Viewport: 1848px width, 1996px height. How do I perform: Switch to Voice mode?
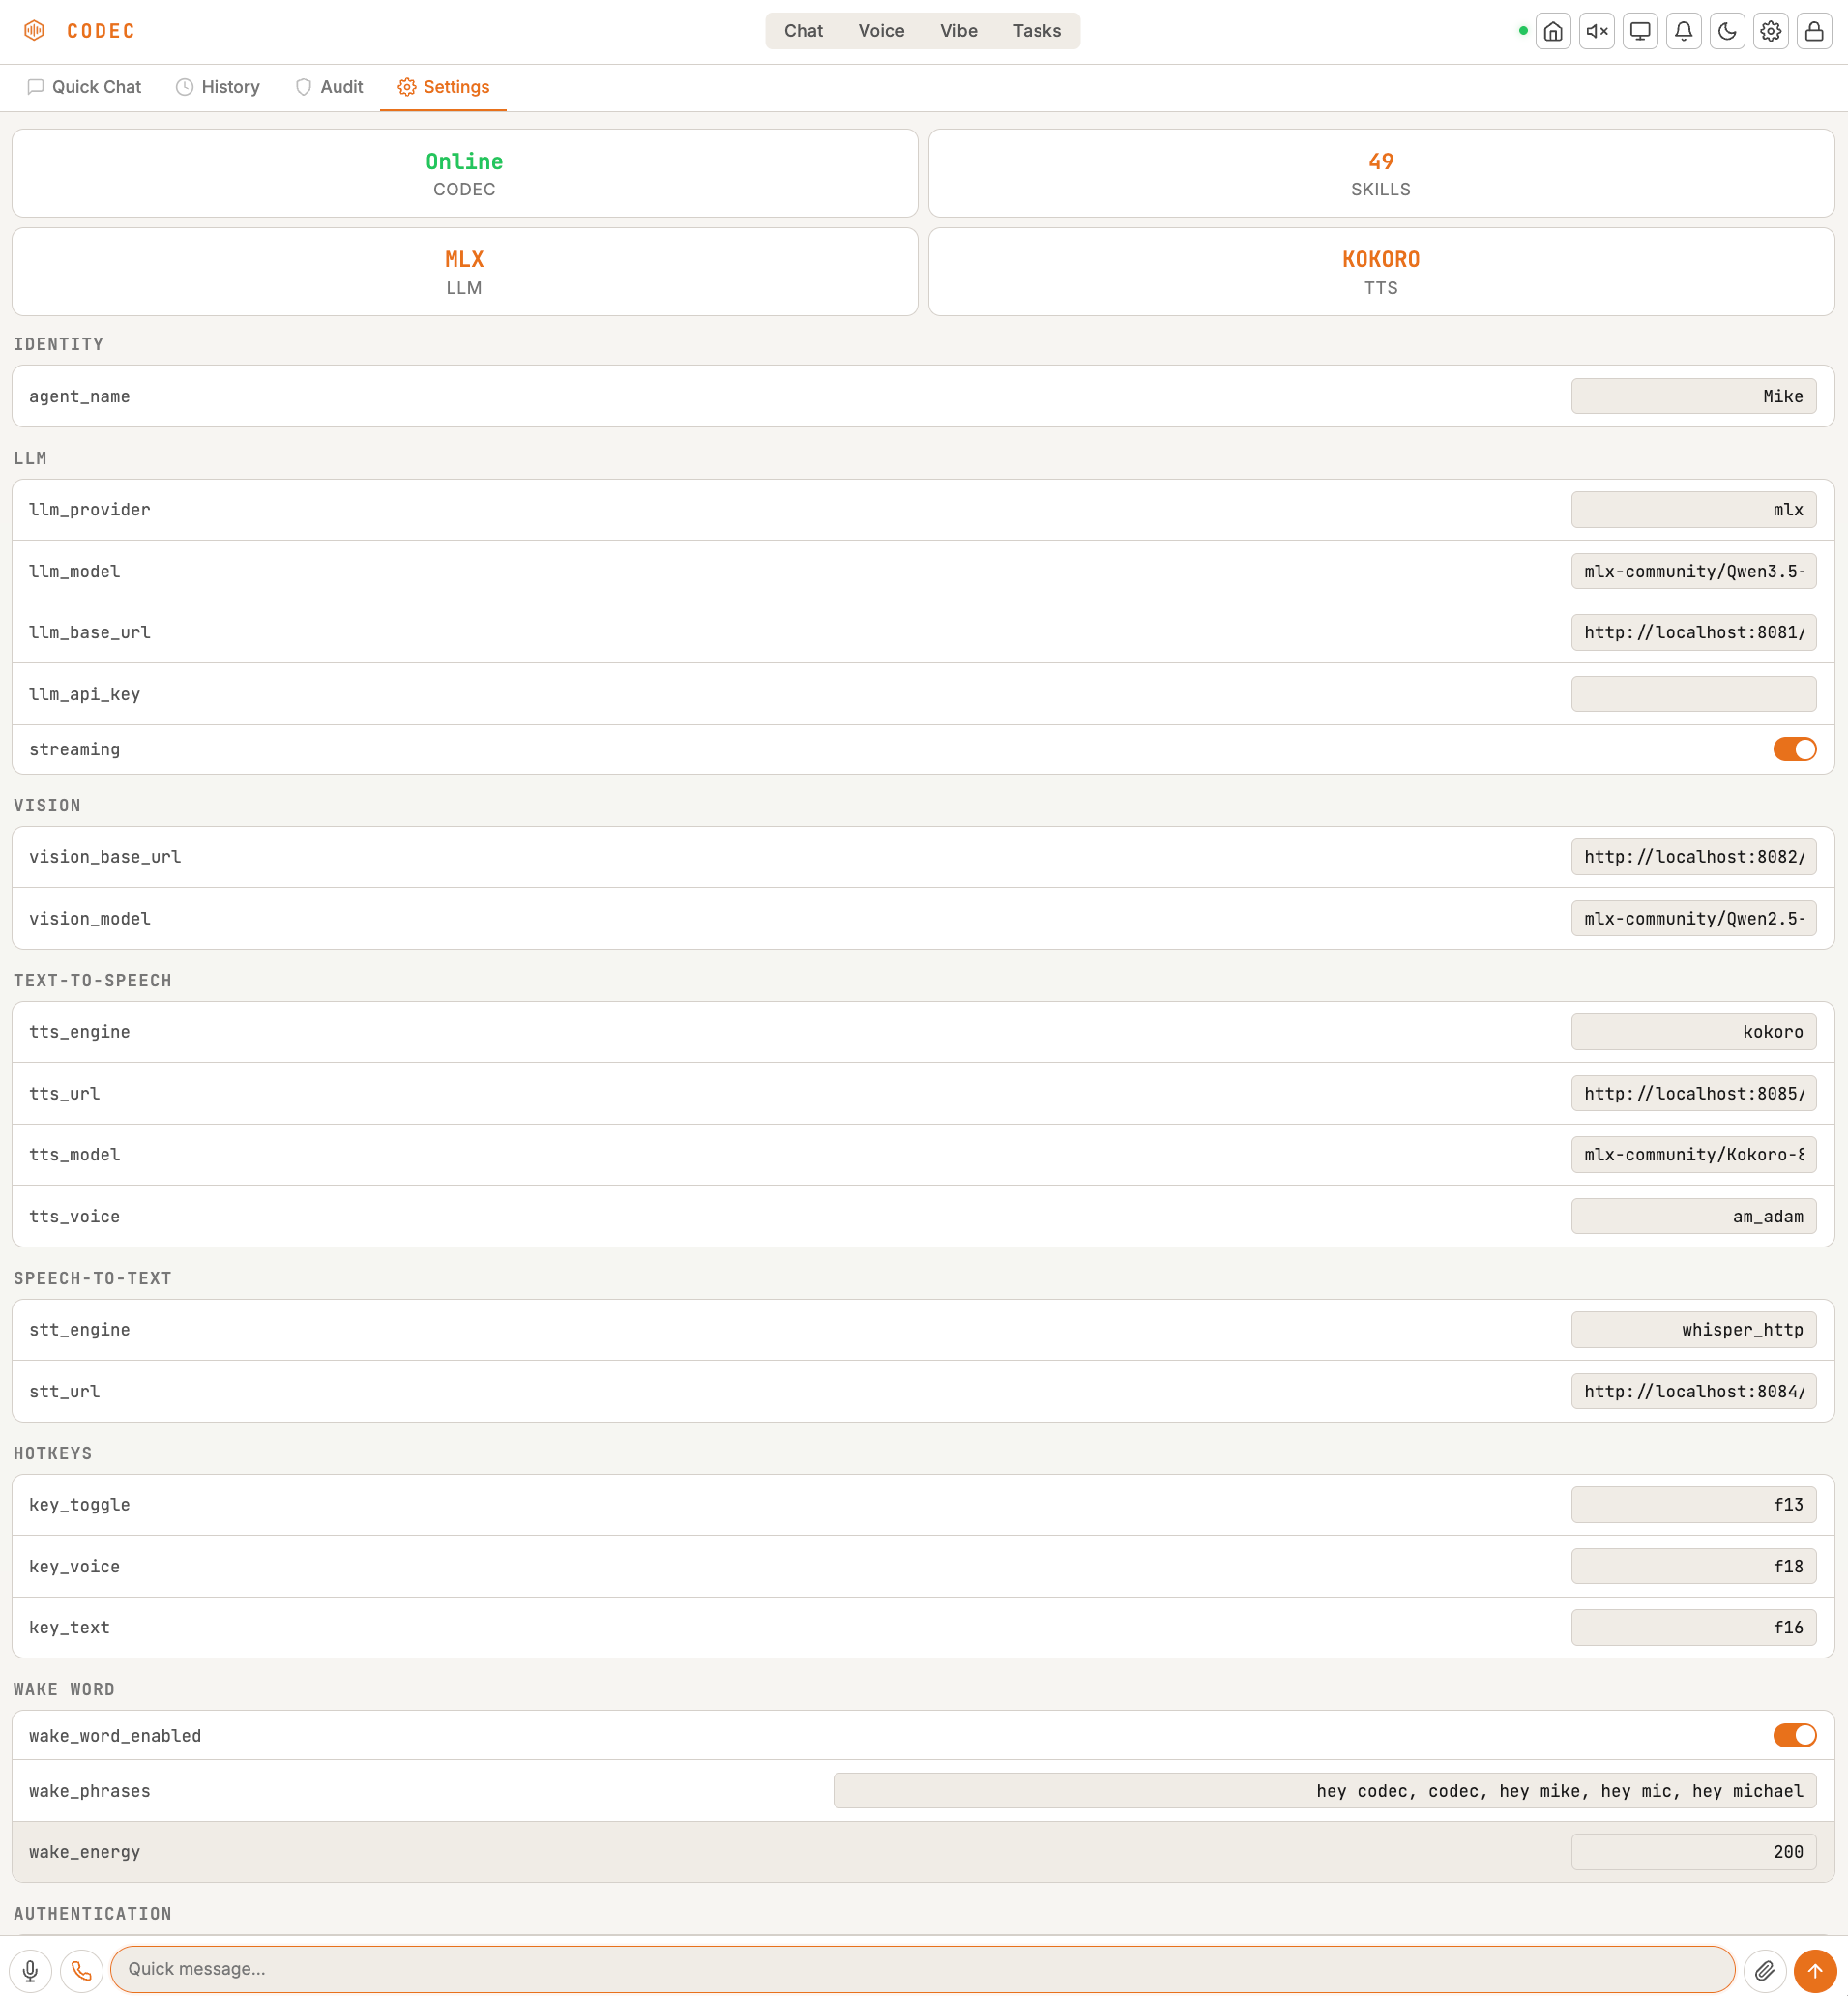tap(881, 31)
